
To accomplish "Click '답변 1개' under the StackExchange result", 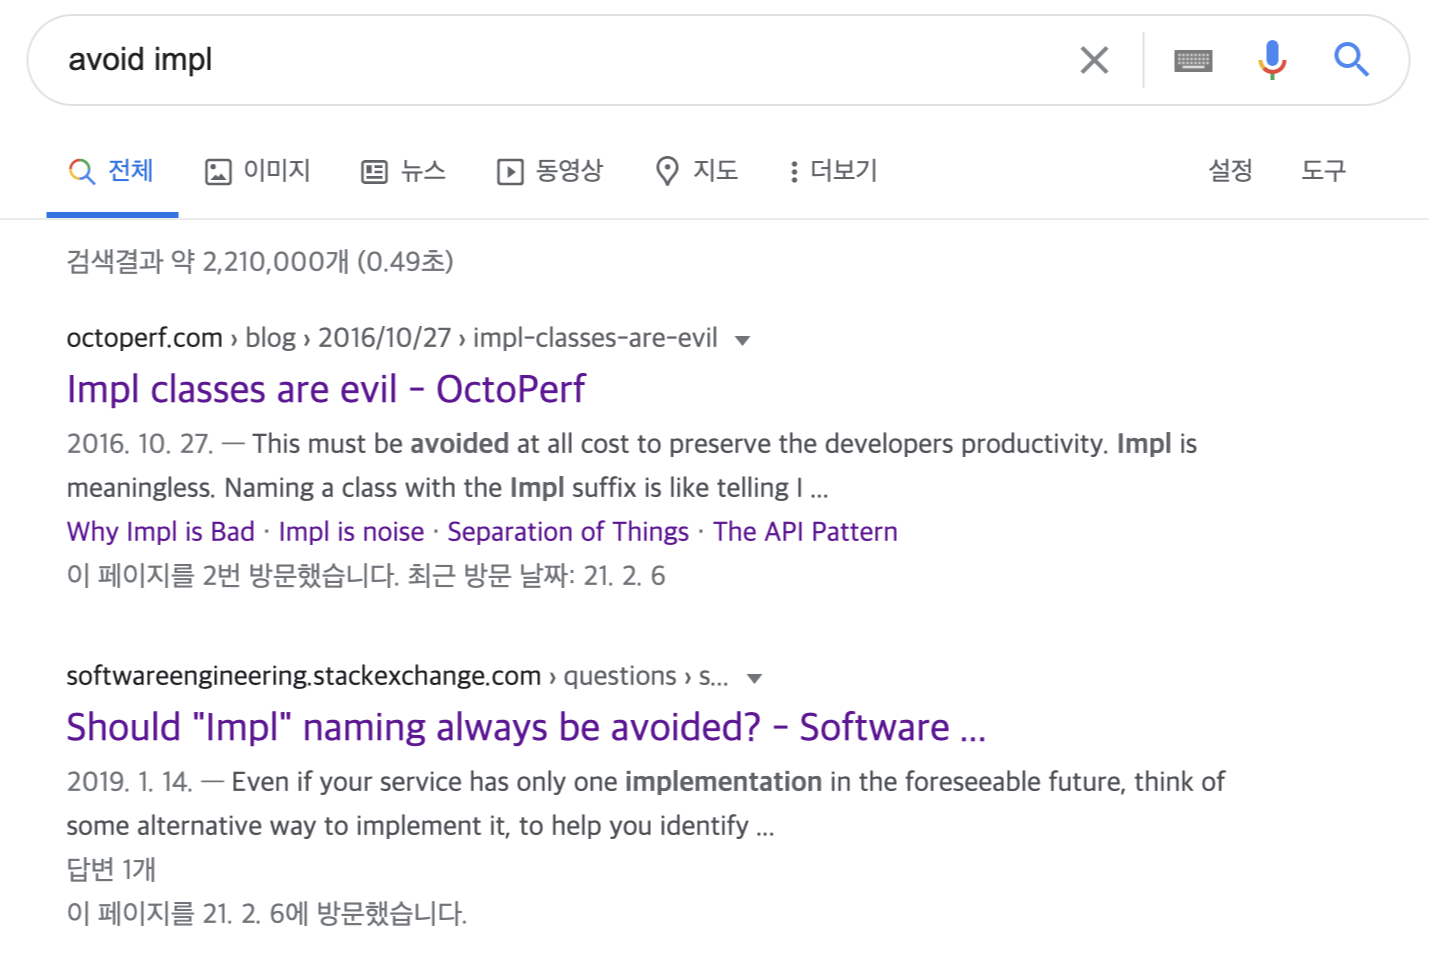I will point(111,869).
